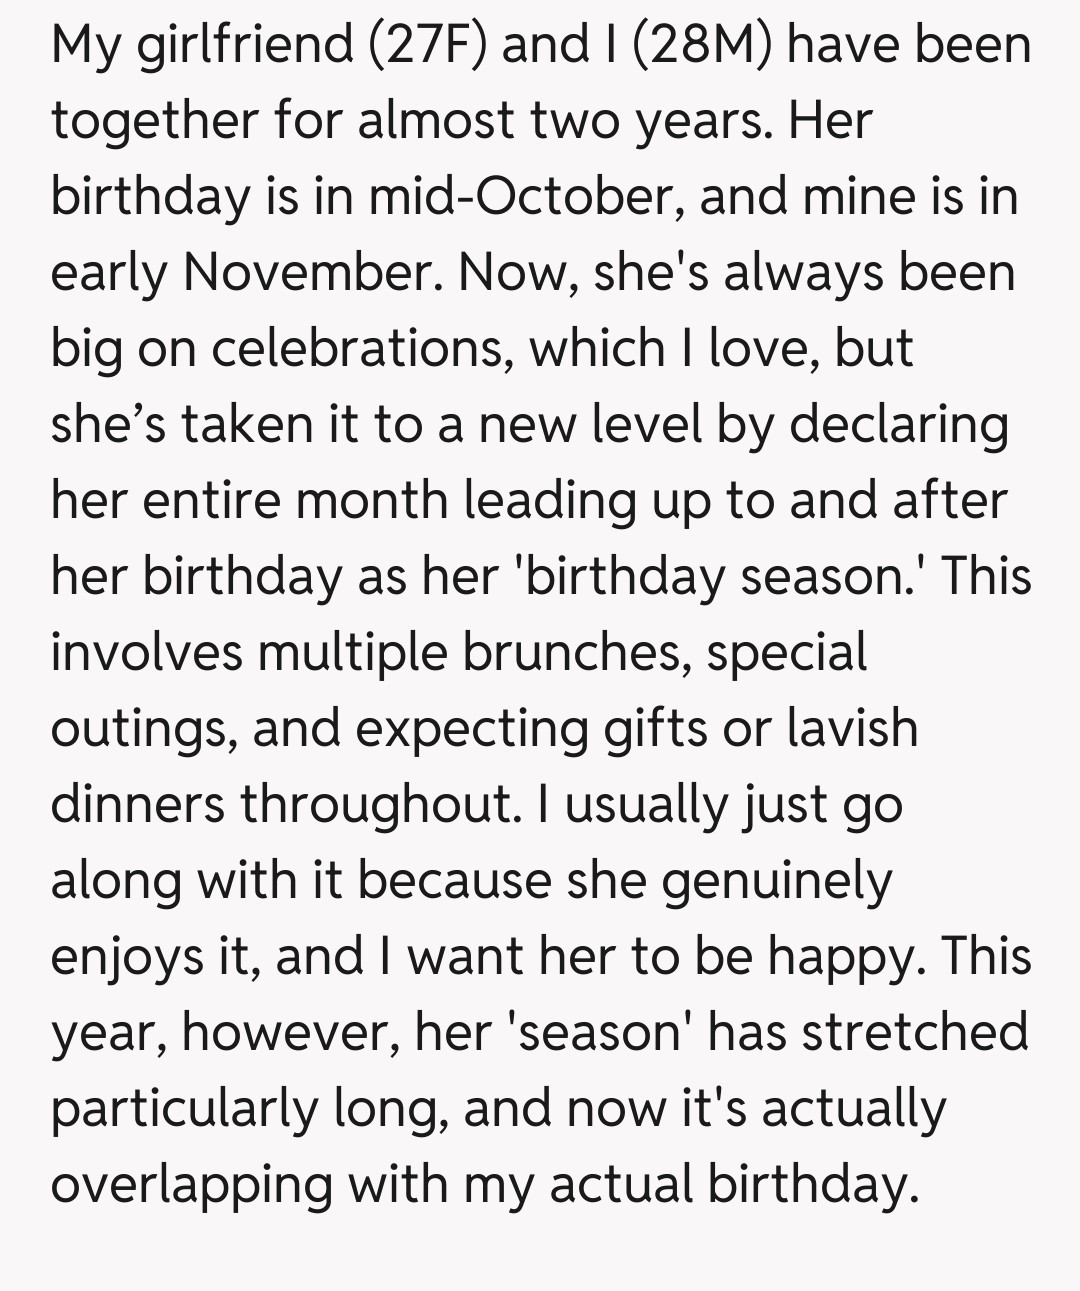
Task: Click the word "overlapping" in the last line
Action: click(190, 1184)
